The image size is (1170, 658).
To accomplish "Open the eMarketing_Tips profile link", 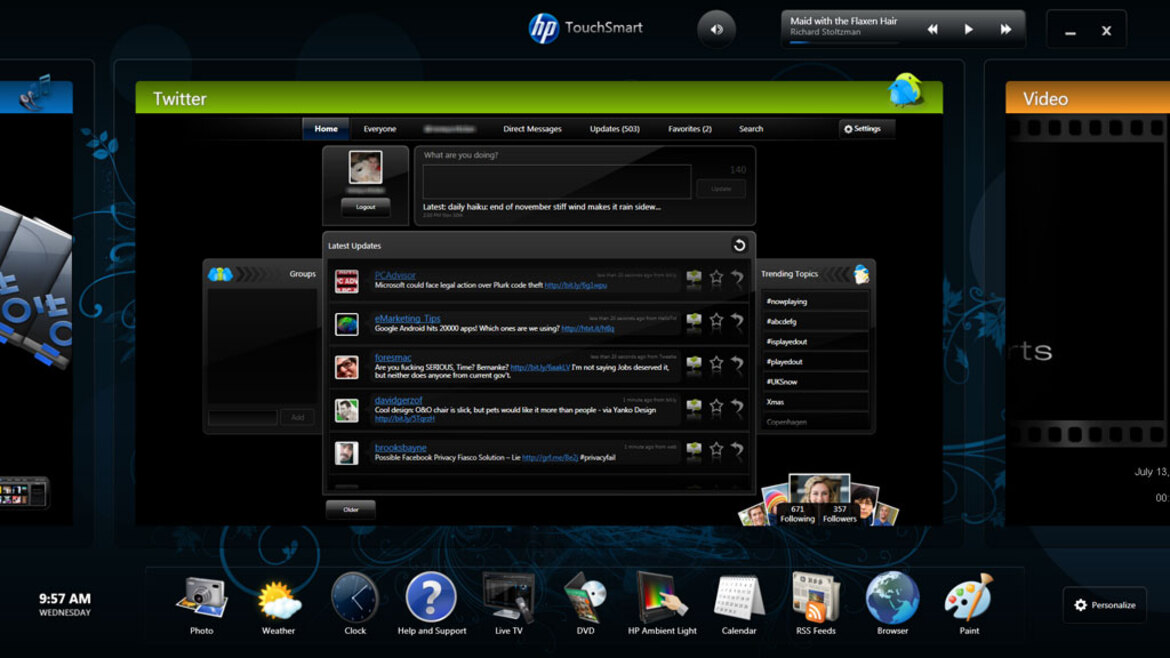I will pyautogui.click(x=407, y=319).
